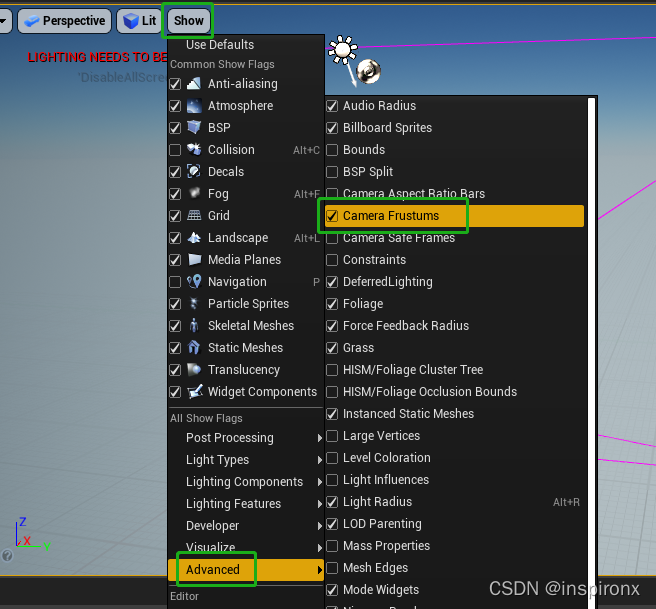Click the Static Meshes icon

[x=194, y=348]
